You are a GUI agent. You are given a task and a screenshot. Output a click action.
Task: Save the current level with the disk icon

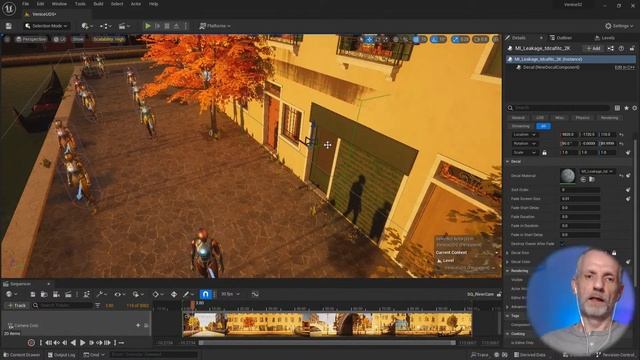[x=9, y=26]
